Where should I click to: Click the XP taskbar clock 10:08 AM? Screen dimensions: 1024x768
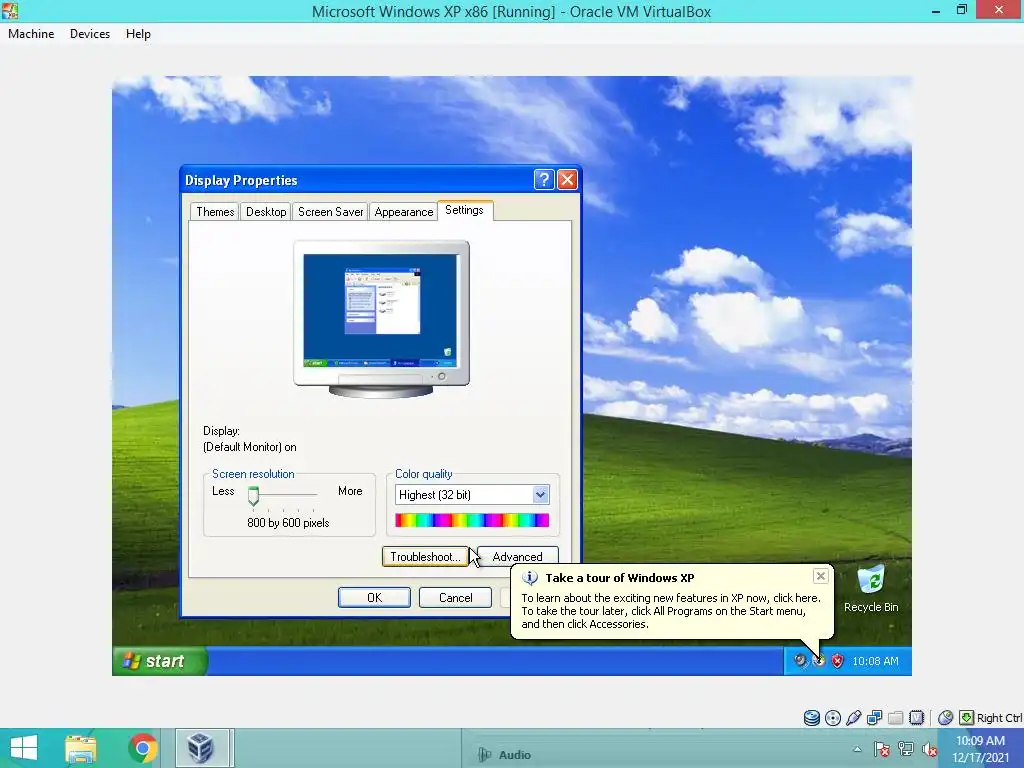875,661
